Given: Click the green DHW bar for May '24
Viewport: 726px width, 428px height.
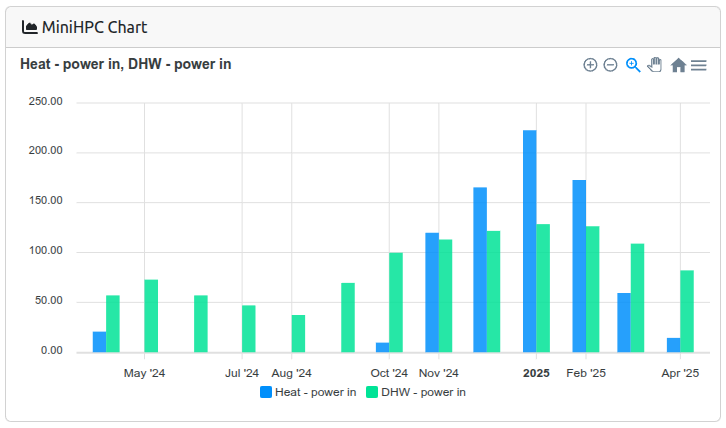Looking at the screenshot, I should [151, 316].
